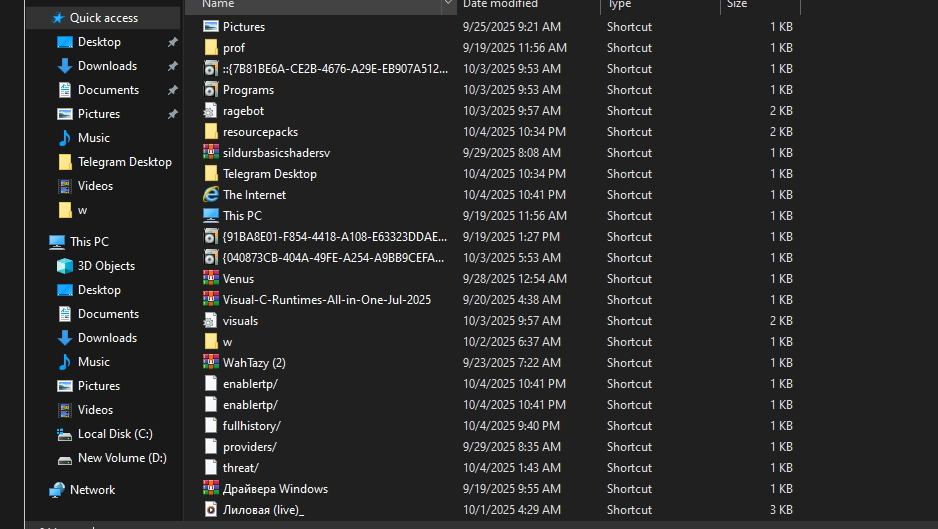
Task: Open New Volume (D:) in navigation pane
Action: coord(121,458)
